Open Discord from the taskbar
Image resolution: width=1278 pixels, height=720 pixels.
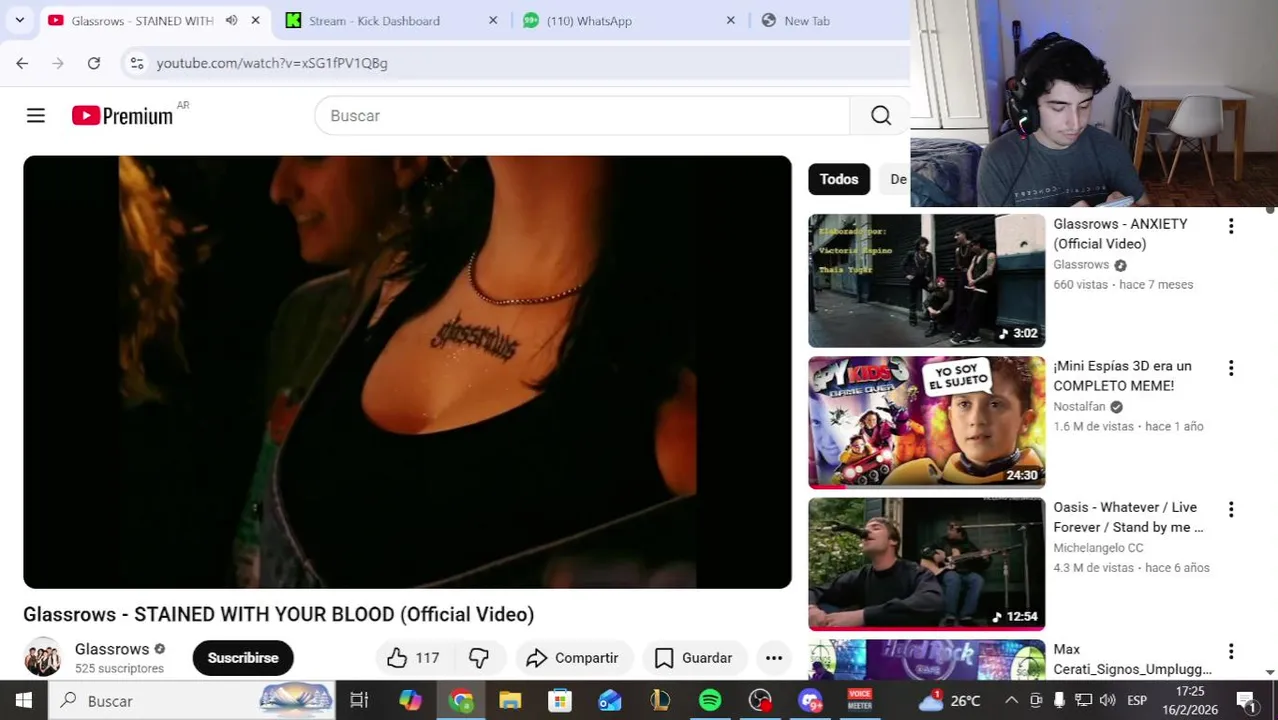[810, 701]
